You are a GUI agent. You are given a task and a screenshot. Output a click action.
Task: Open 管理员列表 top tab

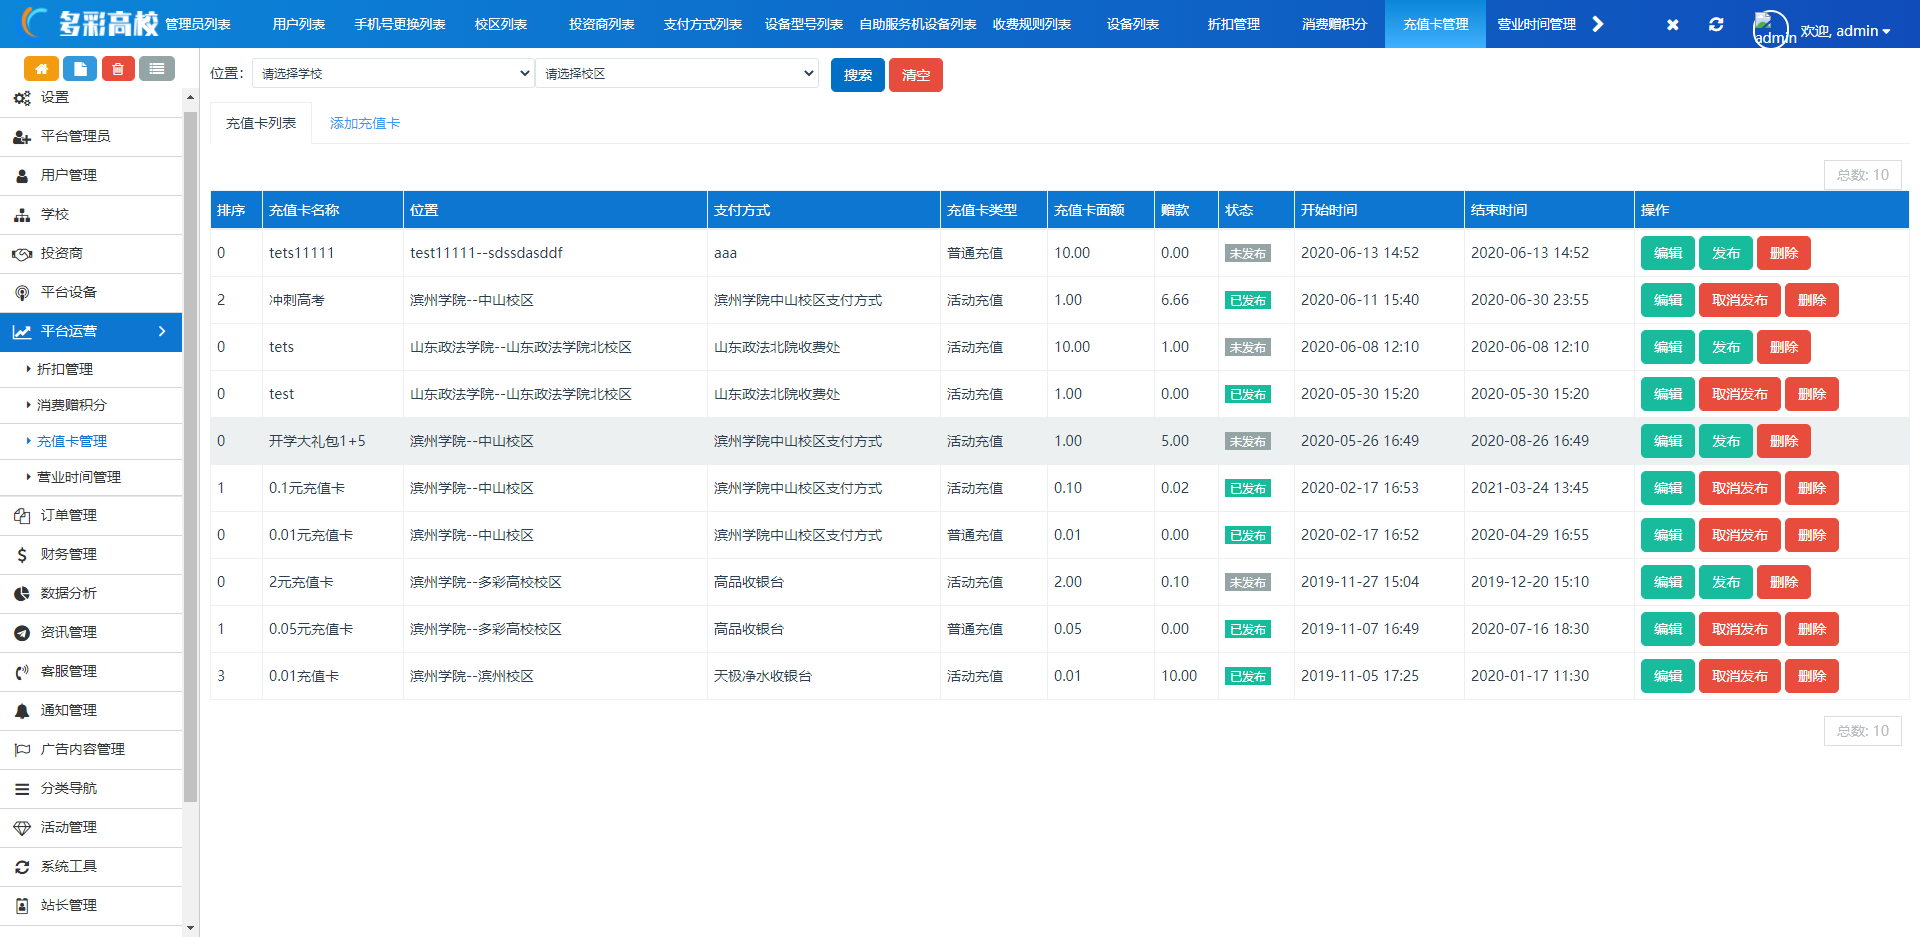click(x=198, y=24)
